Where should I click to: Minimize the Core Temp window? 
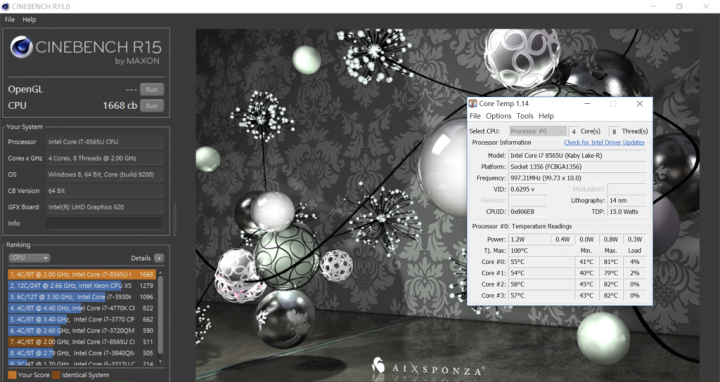pos(587,104)
